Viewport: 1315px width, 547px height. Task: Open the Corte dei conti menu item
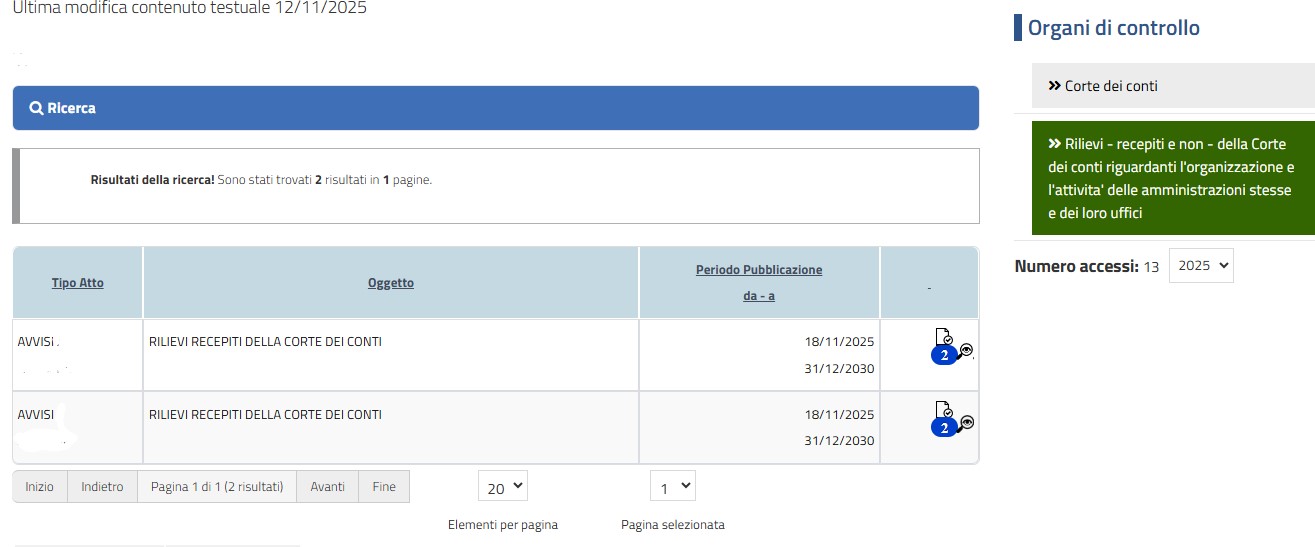click(1111, 86)
